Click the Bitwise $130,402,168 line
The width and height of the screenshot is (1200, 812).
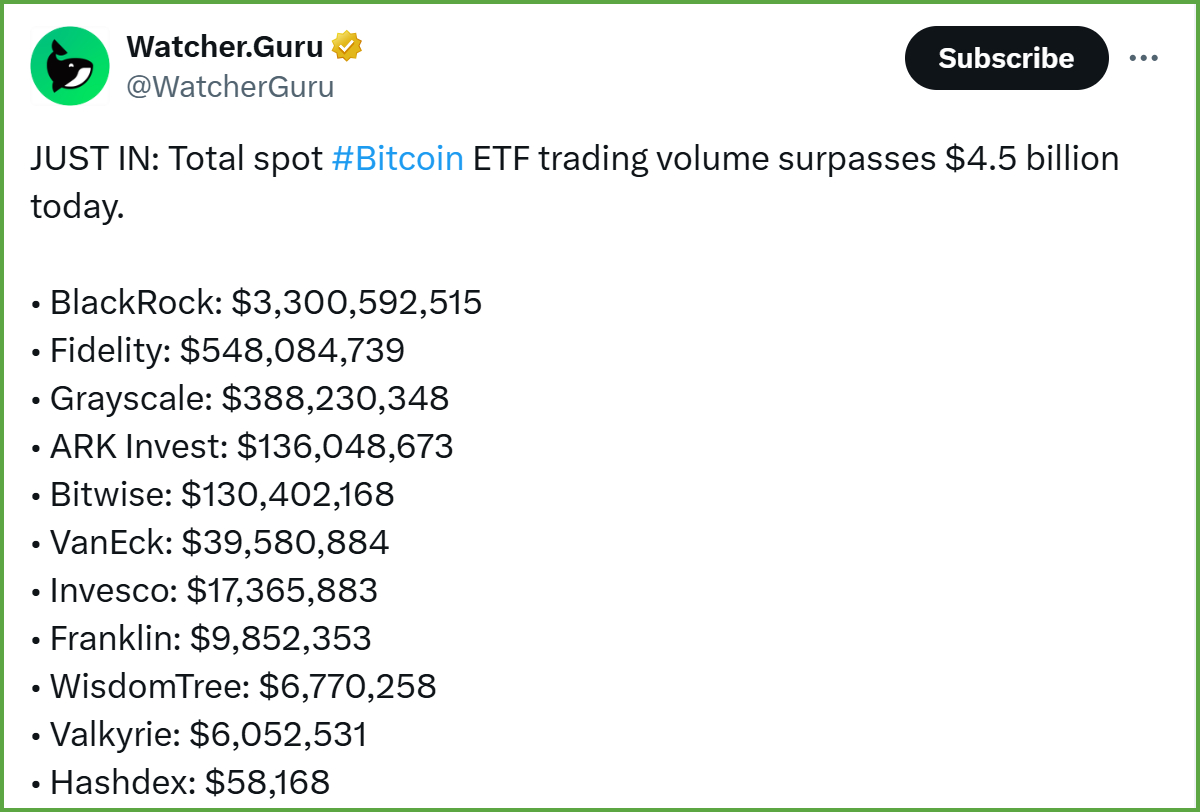coord(213,494)
